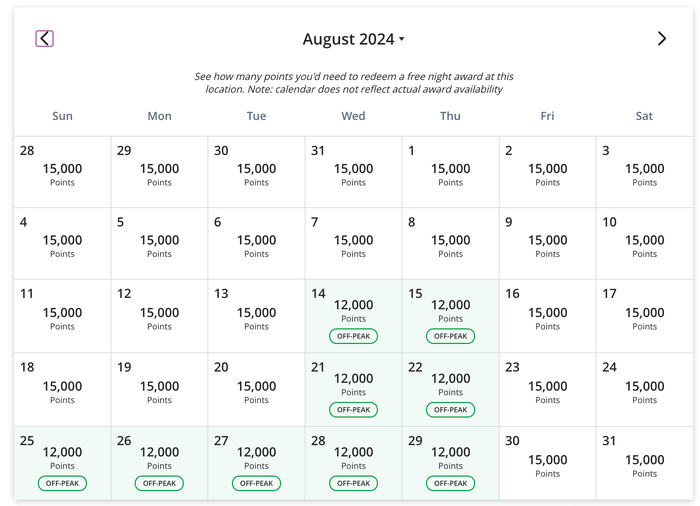Click the Wed column header
The width and height of the screenshot is (700, 506).
354,116
